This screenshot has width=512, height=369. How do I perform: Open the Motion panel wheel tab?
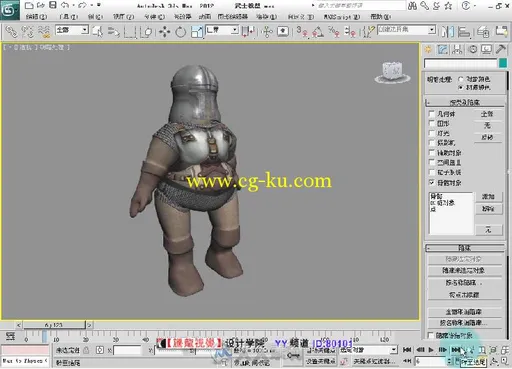pyautogui.click(x=472, y=50)
